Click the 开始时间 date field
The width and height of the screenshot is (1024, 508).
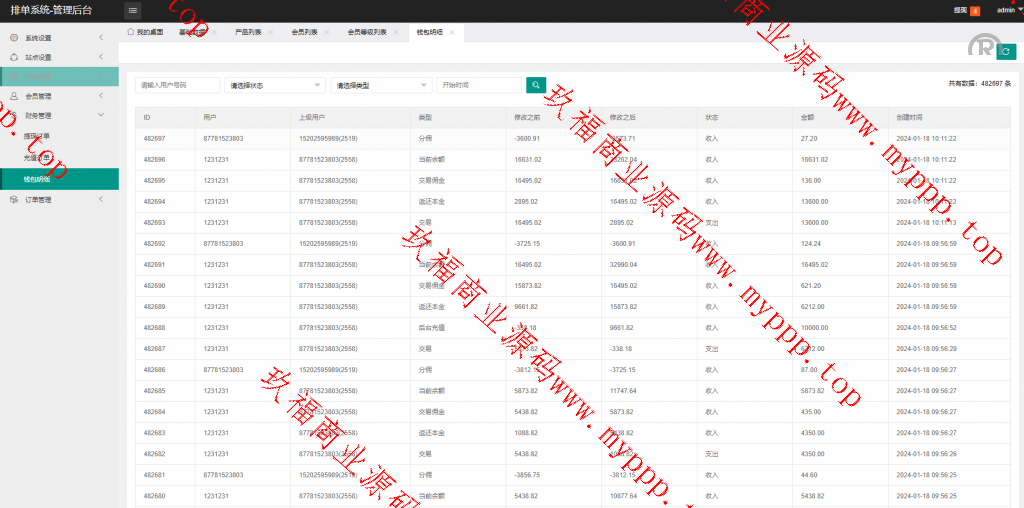coord(478,86)
